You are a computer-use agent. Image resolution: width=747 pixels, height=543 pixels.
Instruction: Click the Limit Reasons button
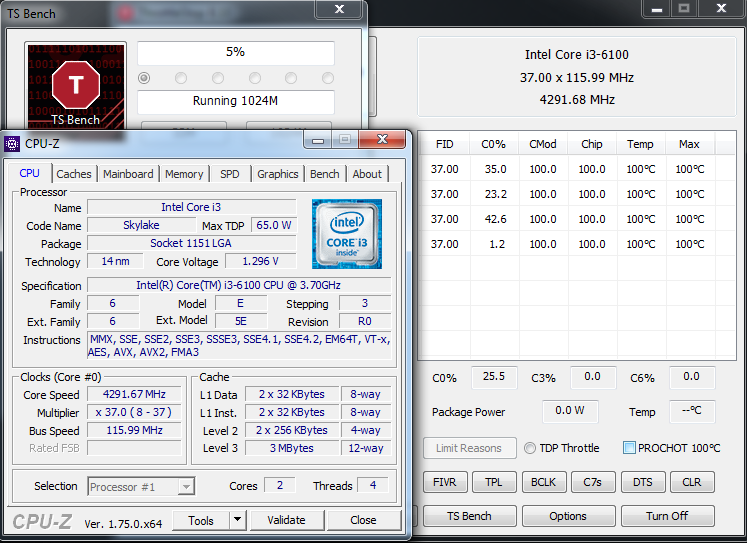point(469,448)
